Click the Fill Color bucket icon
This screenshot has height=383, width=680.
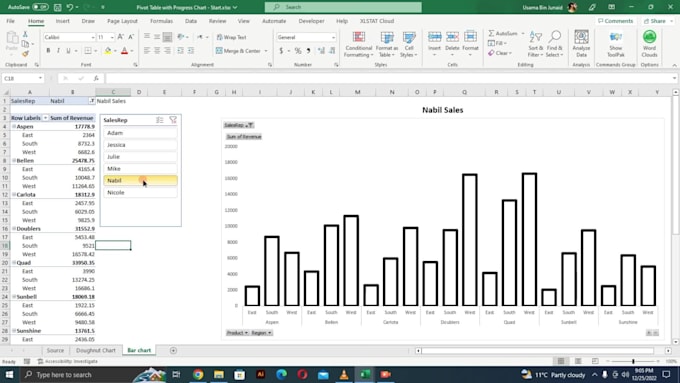pyautogui.click(x=108, y=51)
